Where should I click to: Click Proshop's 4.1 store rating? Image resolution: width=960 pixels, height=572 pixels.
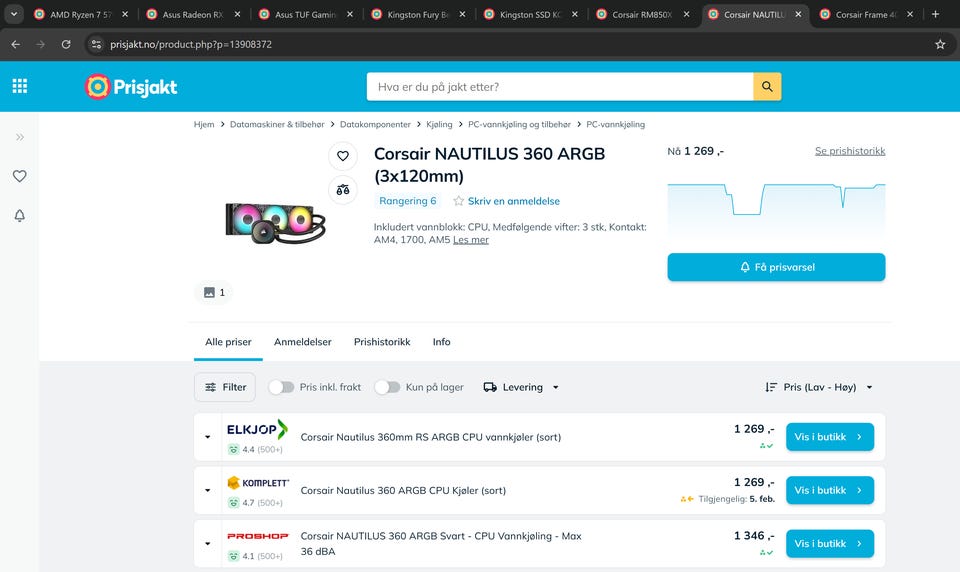tap(255, 556)
